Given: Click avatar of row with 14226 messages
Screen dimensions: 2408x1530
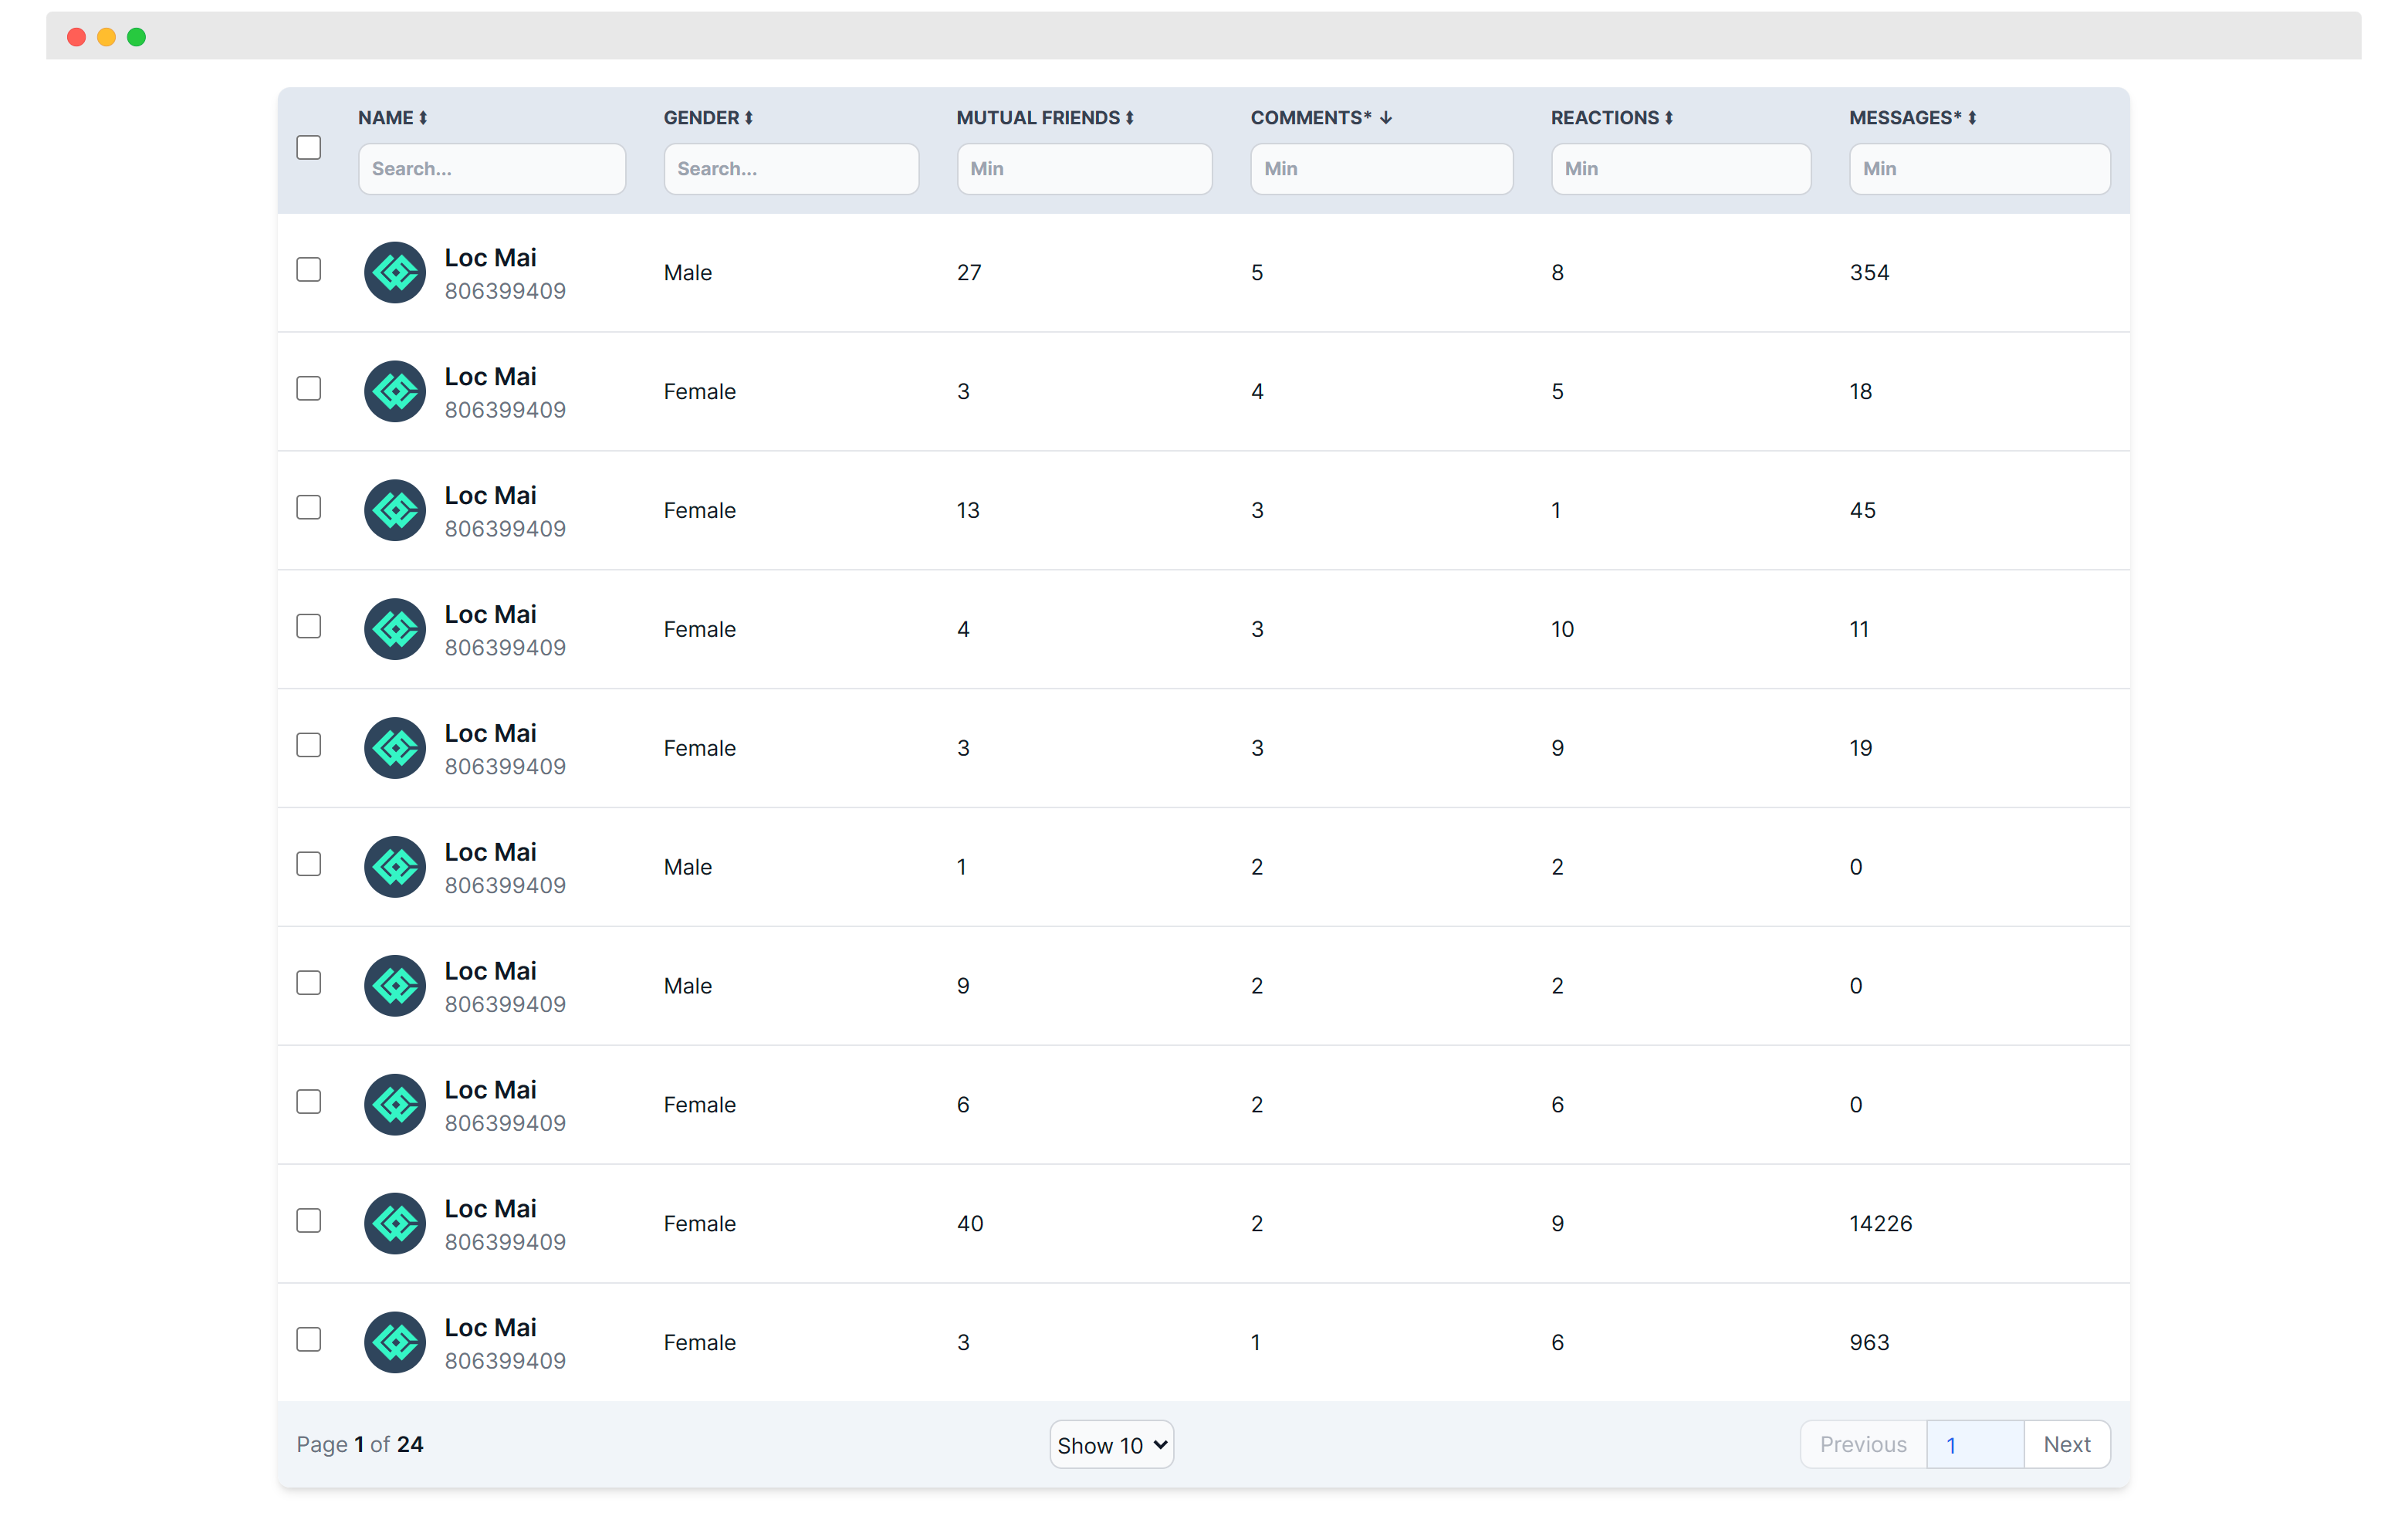Looking at the screenshot, I should coord(395,1223).
